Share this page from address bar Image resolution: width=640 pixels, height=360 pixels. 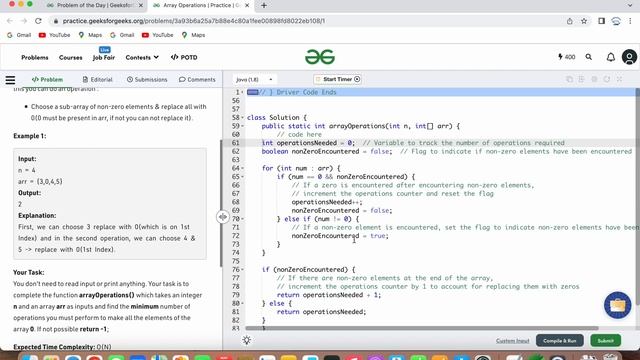pyautogui.click(x=570, y=21)
